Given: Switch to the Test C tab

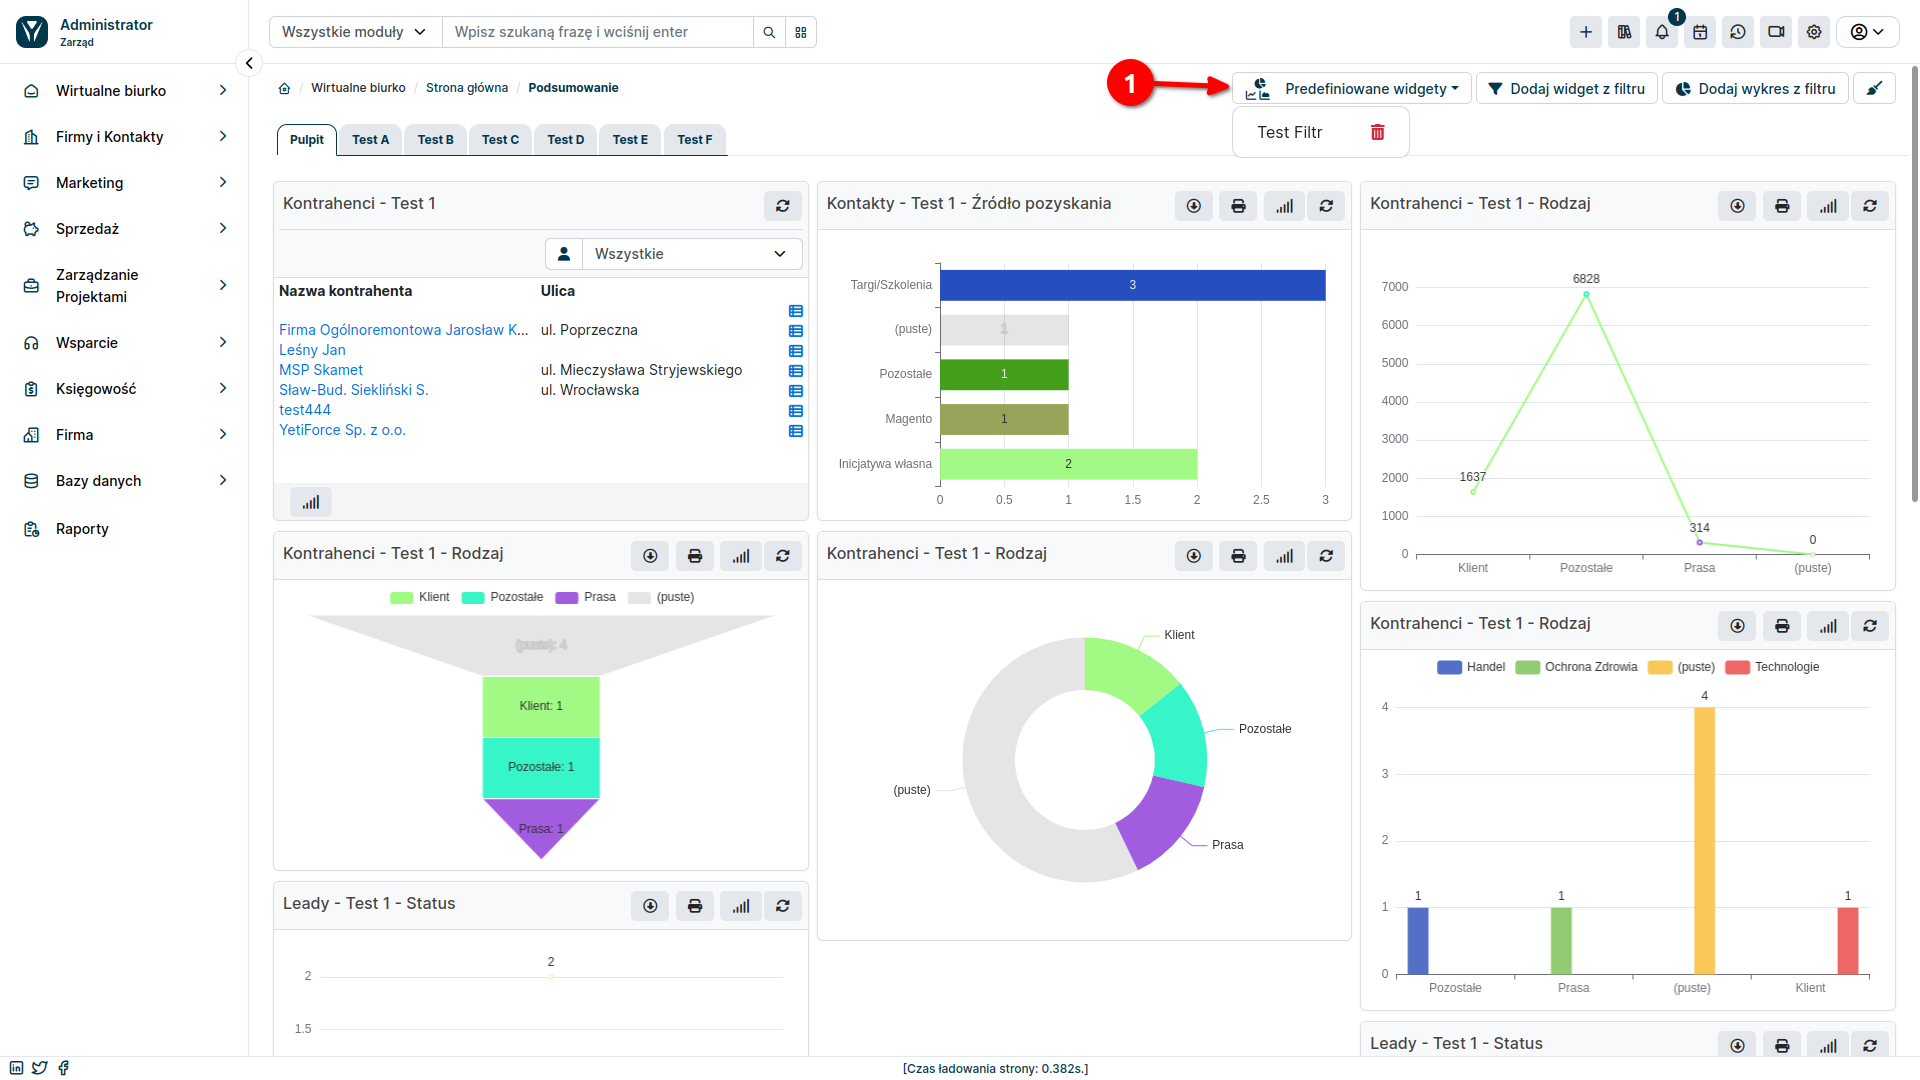Looking at the screenshot, I should (x=500, y=140).
